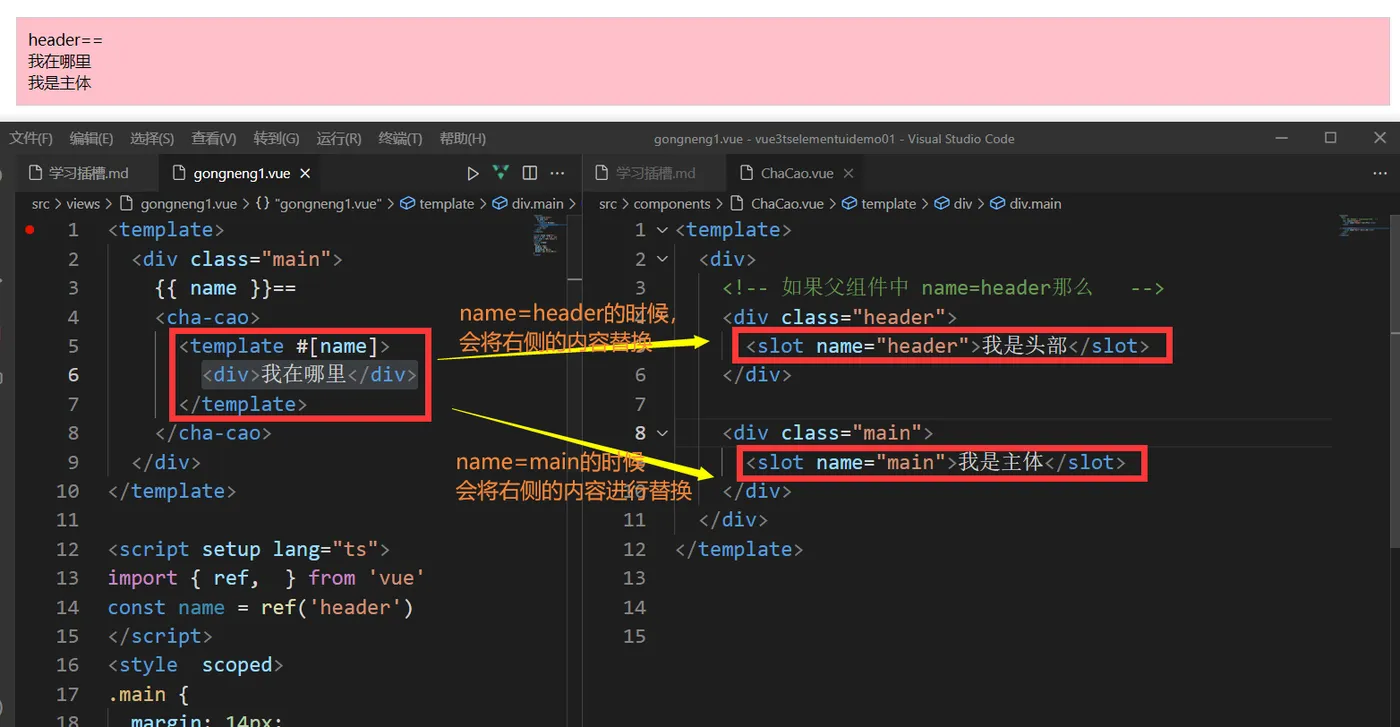1400x727 pixels.
Task: Open the 选择(S) menu
Action: pos(152,138)
